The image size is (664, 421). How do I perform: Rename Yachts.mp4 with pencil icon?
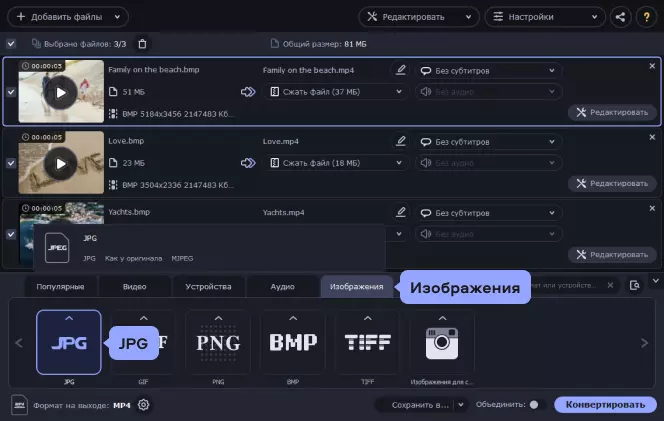pyautogui.click(x=401, y=212)
